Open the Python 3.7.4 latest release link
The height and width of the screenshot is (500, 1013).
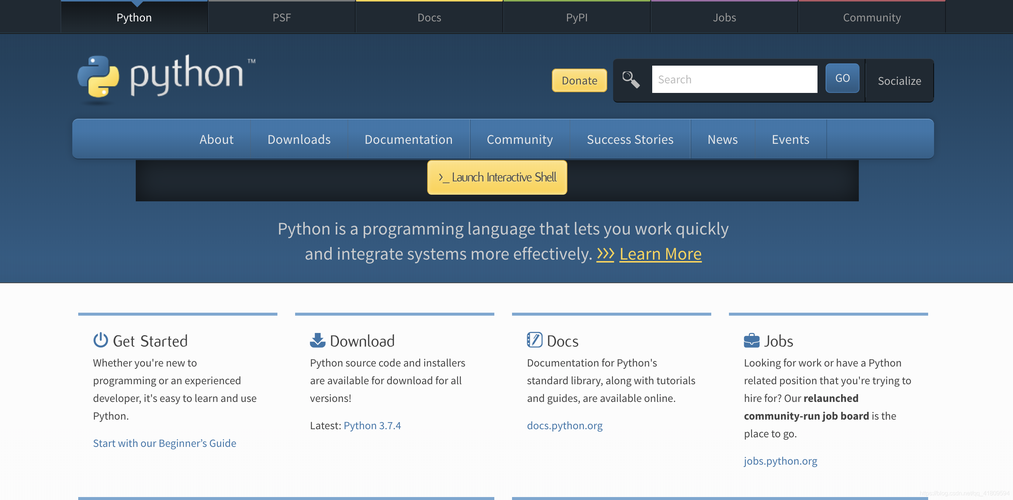tap(372, 426)
